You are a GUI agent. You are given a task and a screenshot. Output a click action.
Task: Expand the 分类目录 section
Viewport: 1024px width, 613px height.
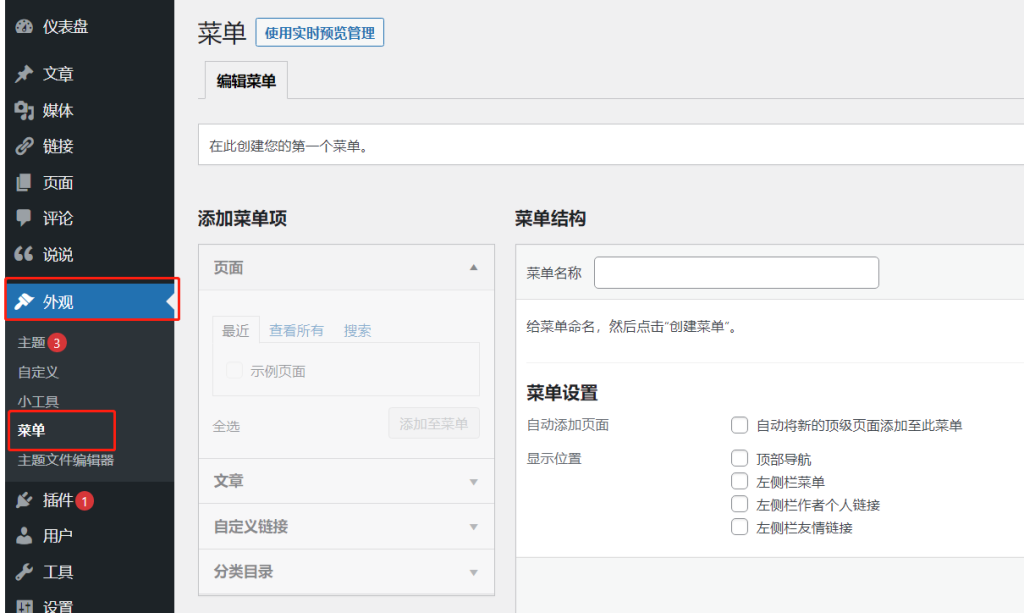point(474,572)
